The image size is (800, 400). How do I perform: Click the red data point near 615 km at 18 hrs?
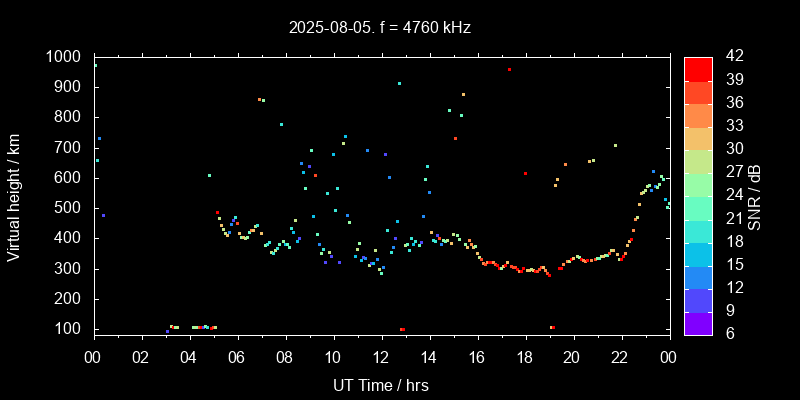pos(525,173)
